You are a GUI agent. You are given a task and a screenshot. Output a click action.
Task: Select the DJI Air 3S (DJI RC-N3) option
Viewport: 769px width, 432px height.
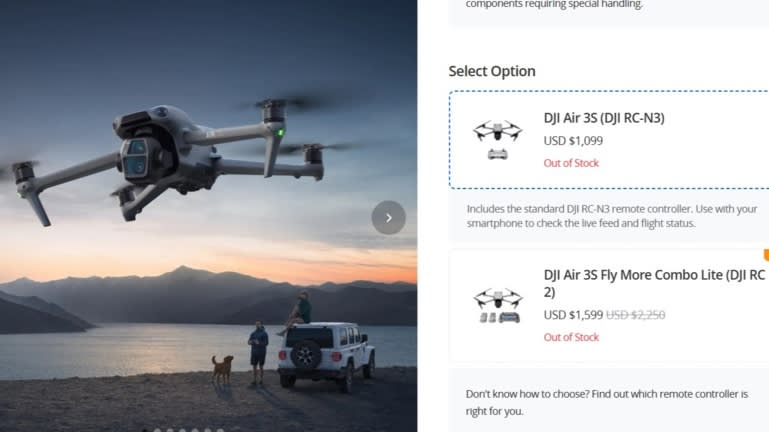609,140
